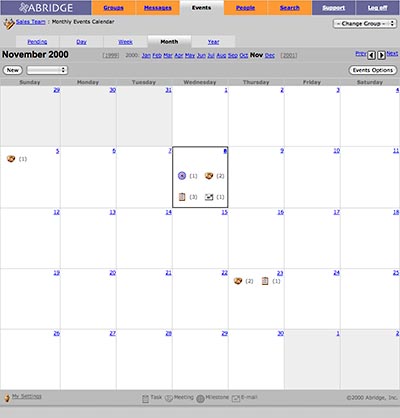Open the dropdown next to New button
The height and width of the screenshot is (418, 400).
click(x=47, y=70)
